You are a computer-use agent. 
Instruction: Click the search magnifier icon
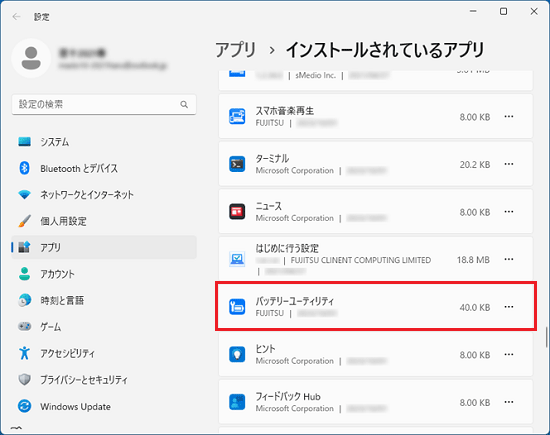184,104
